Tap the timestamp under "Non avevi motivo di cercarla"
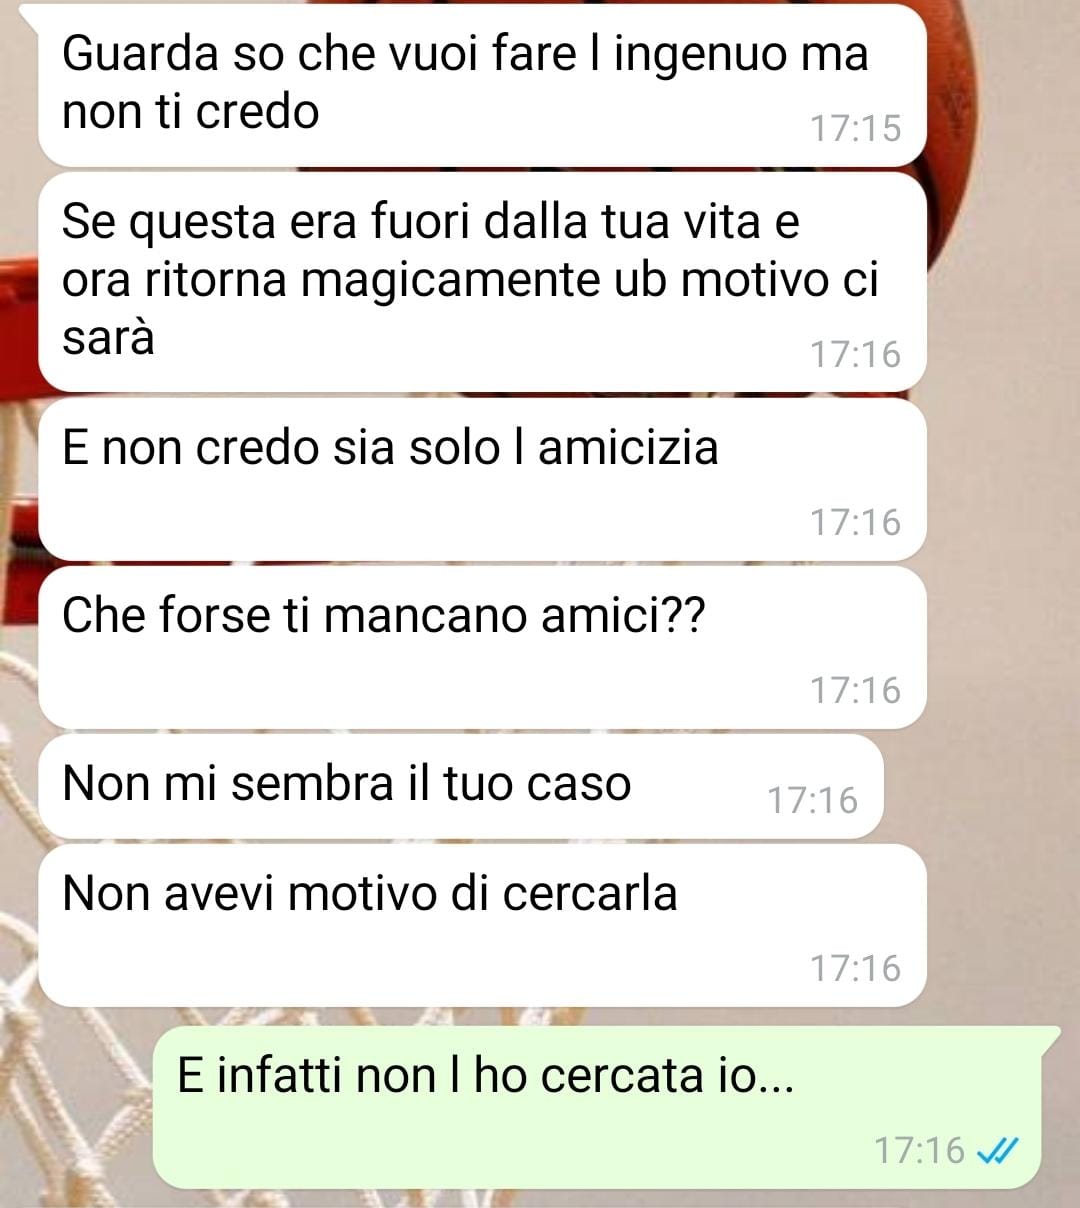 click(855, 968)
